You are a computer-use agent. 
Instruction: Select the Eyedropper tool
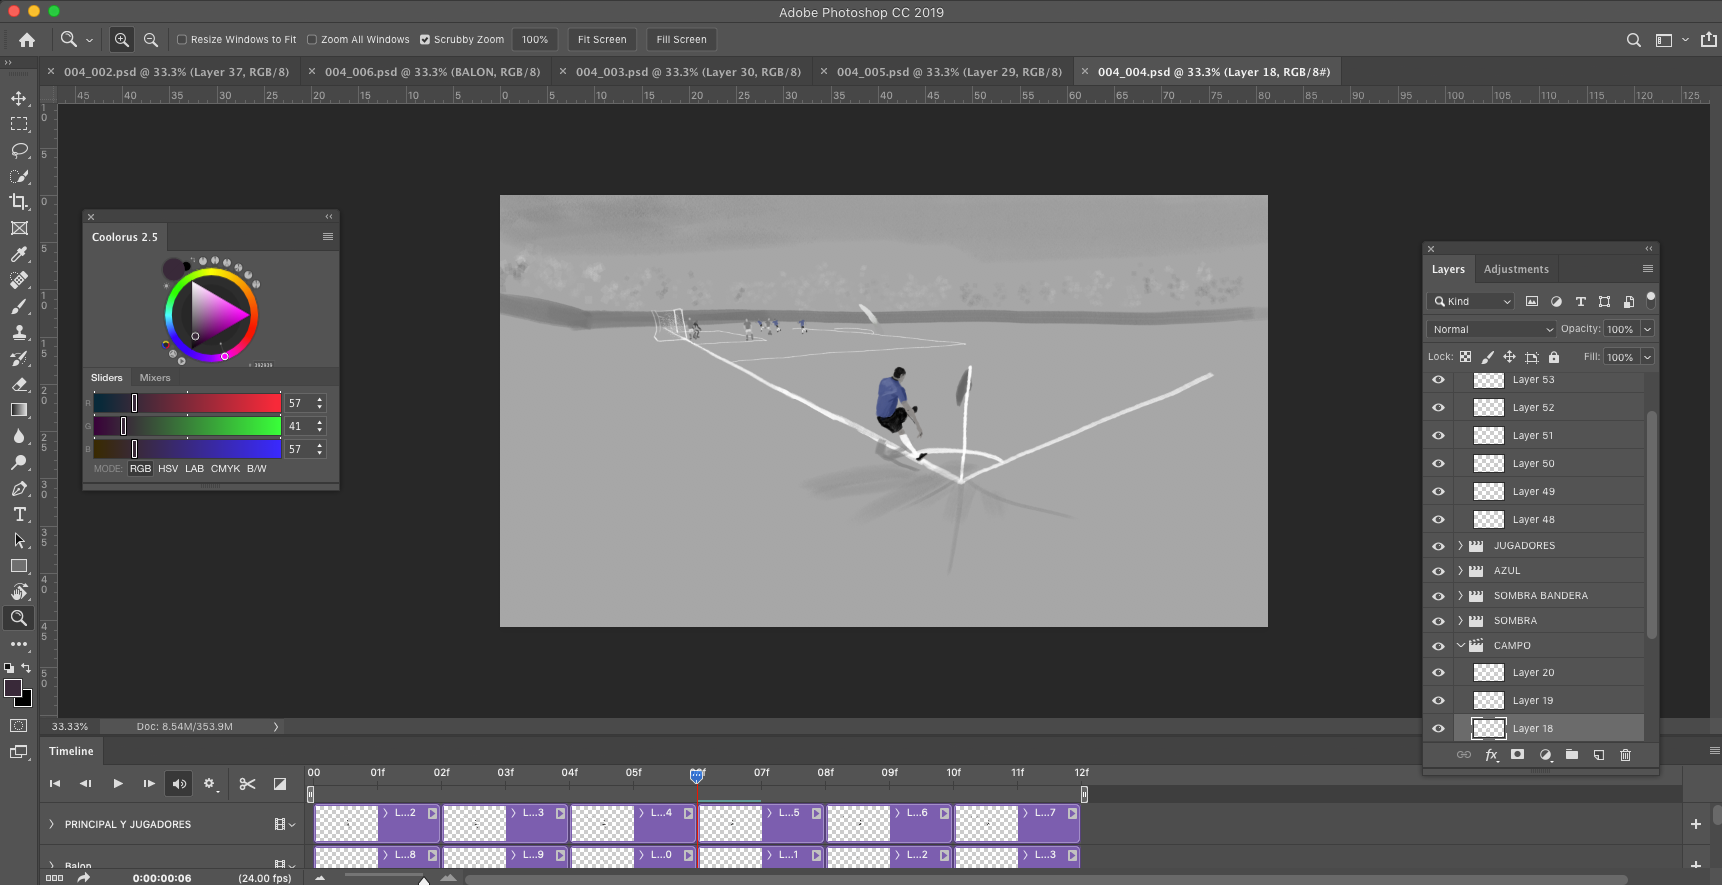point(19,254)
